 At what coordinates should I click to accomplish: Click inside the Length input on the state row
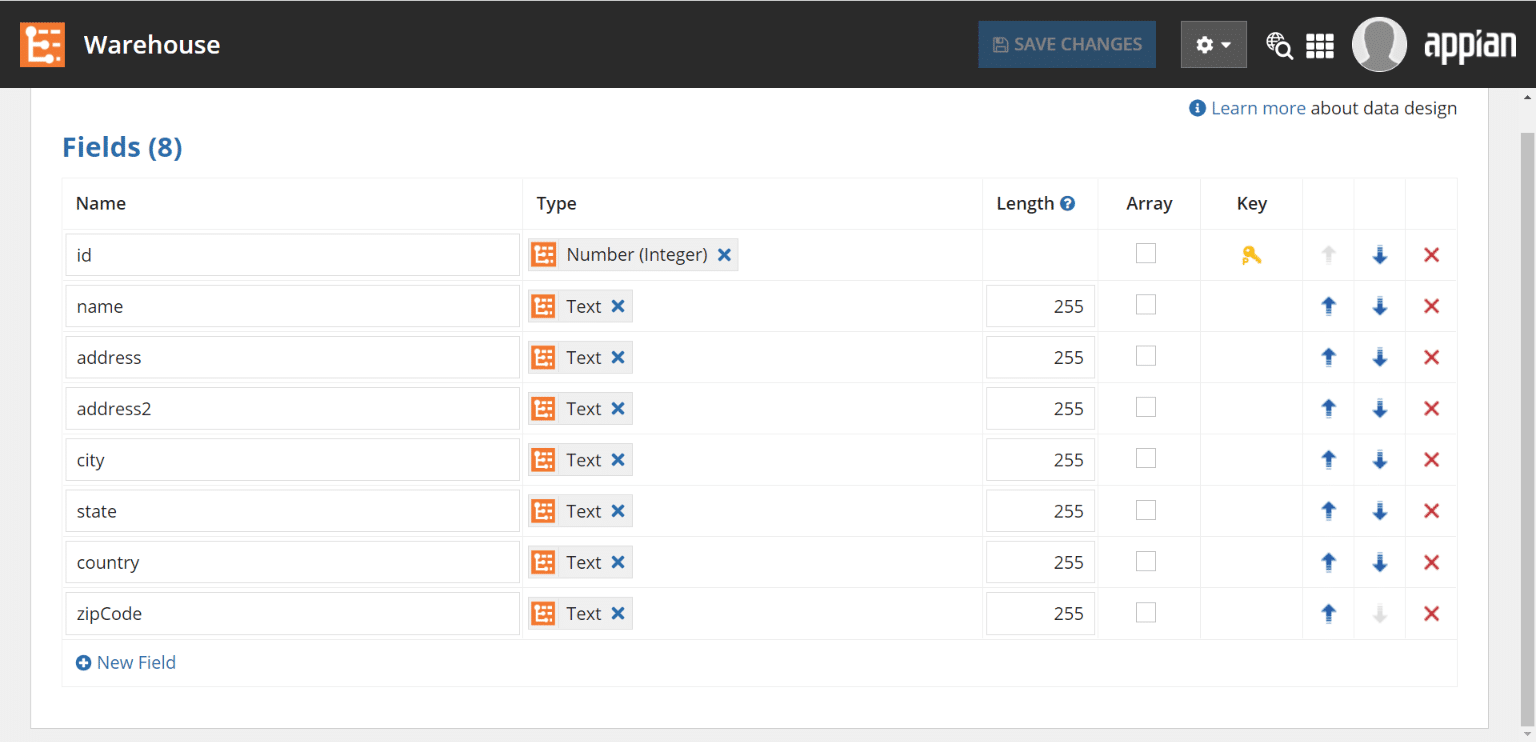point(1040,510)
